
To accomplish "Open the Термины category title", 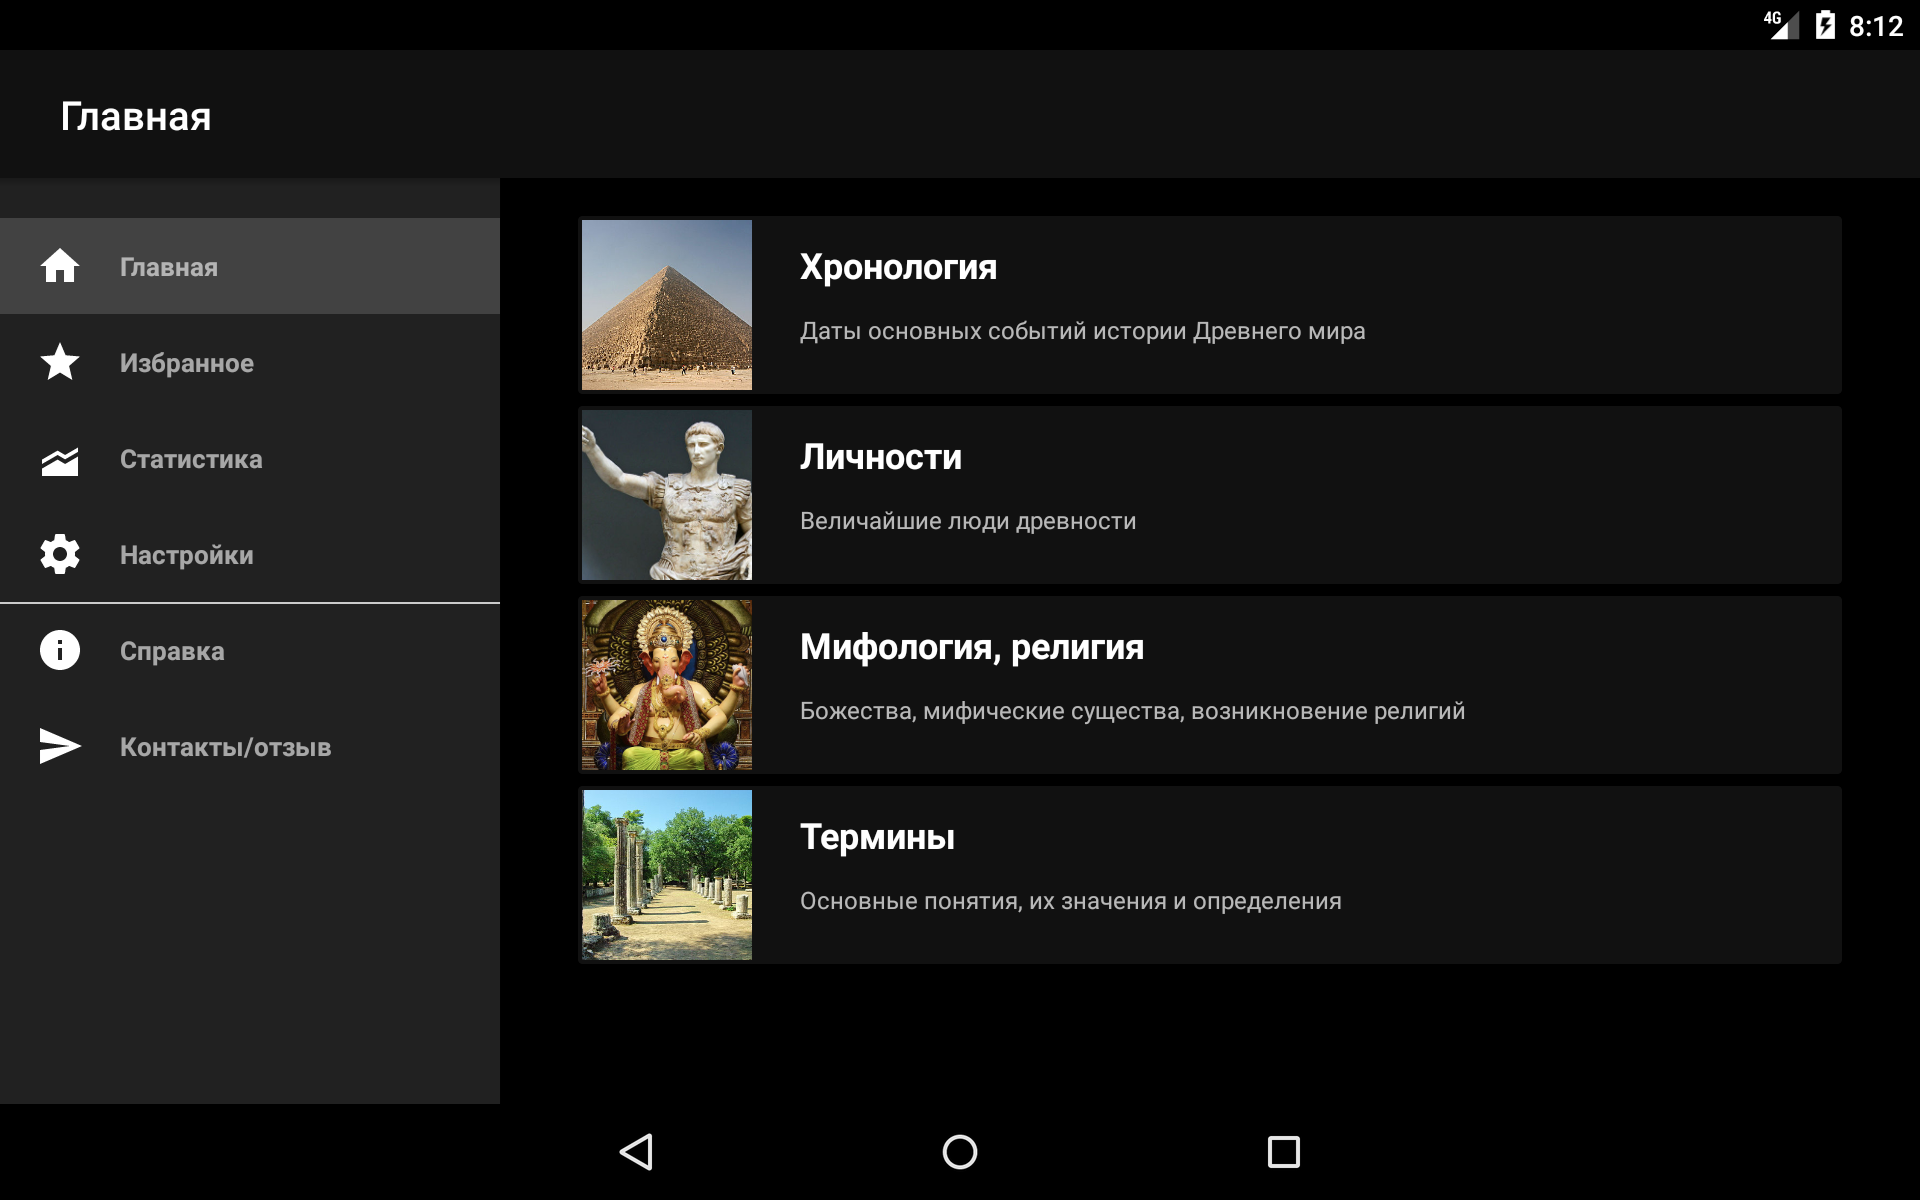I will [877, 837].
